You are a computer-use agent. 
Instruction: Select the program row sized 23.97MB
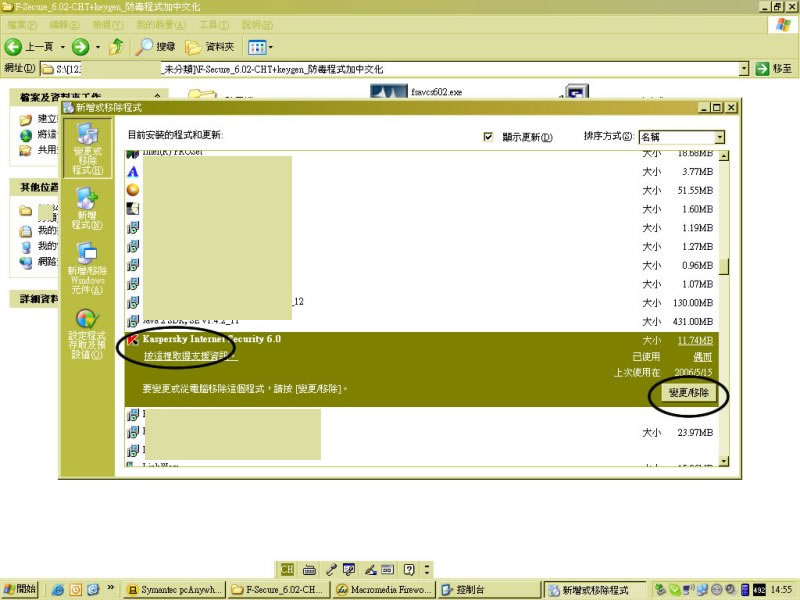click(x=422, y=433)
